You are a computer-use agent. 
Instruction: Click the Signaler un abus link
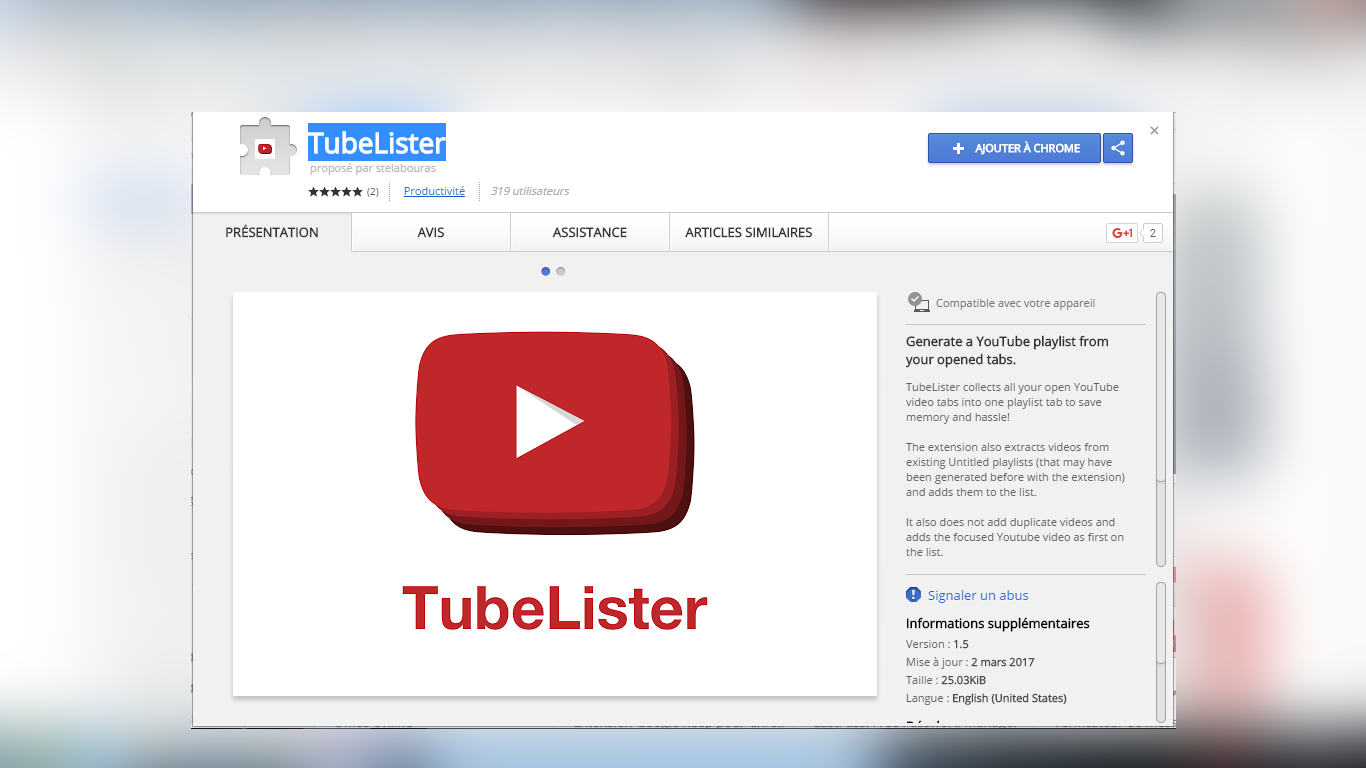(978, 595)
